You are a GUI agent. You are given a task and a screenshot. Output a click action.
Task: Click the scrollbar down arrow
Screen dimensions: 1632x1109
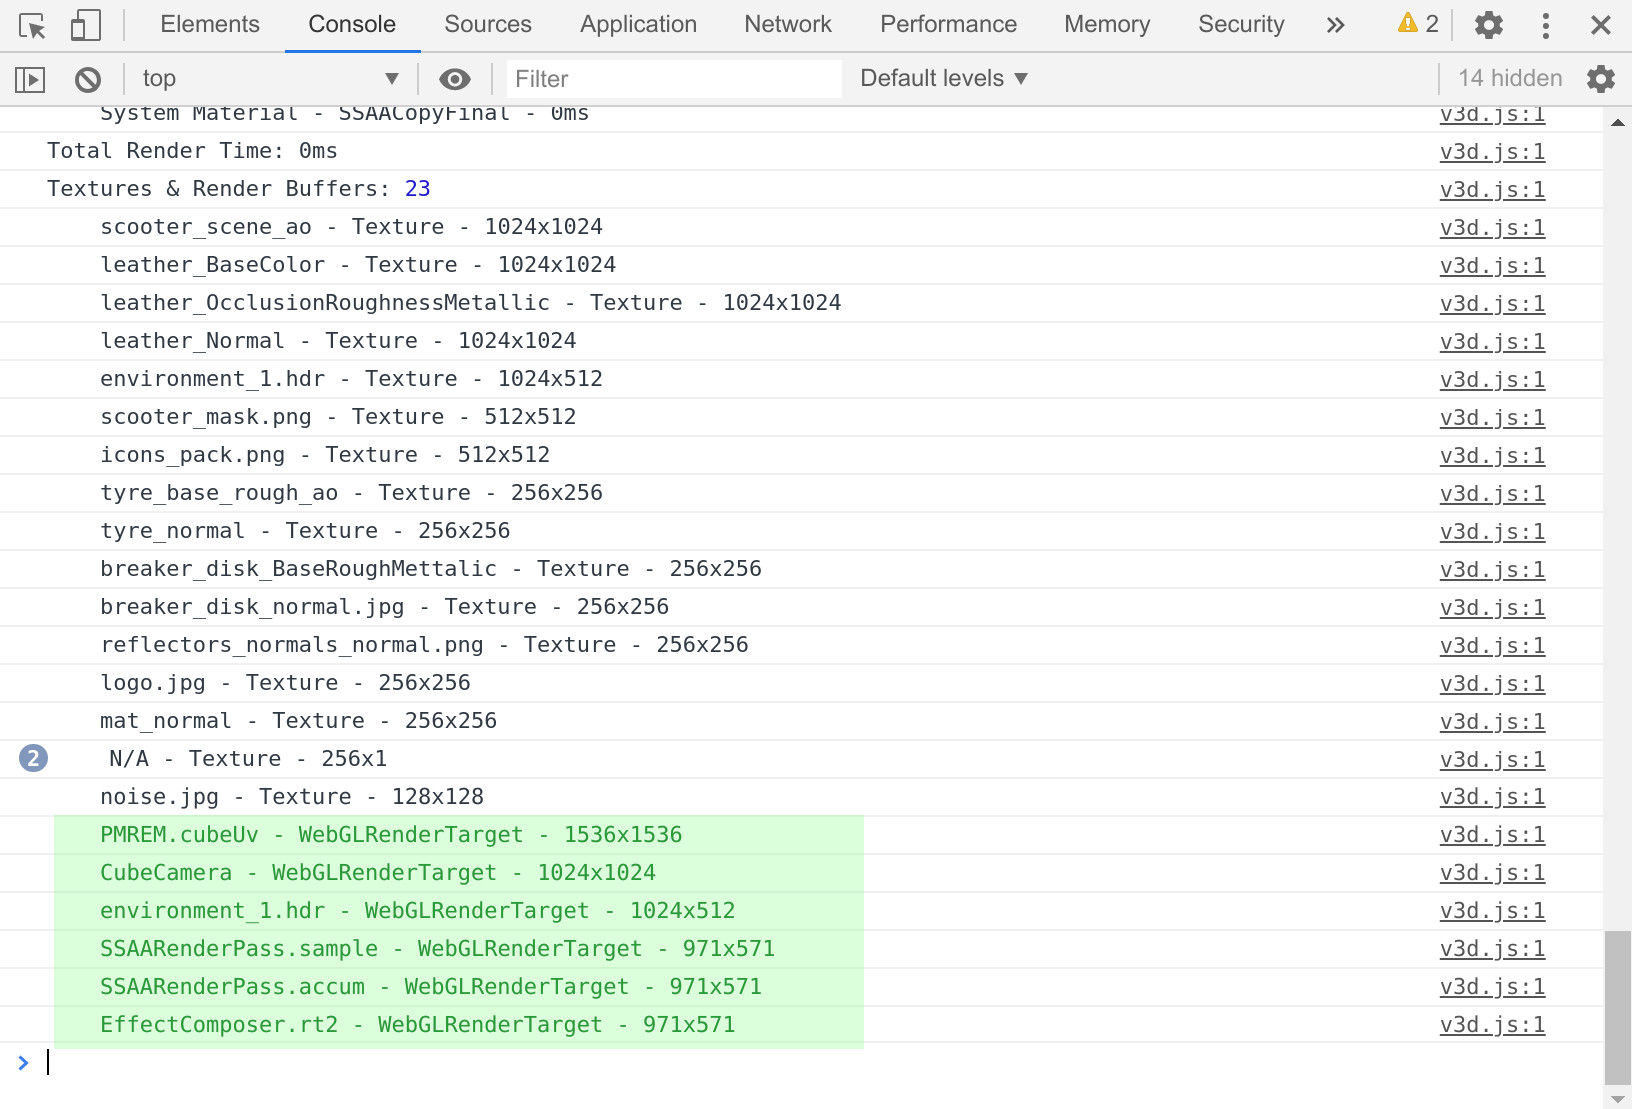click(x=1617, y=1098)
